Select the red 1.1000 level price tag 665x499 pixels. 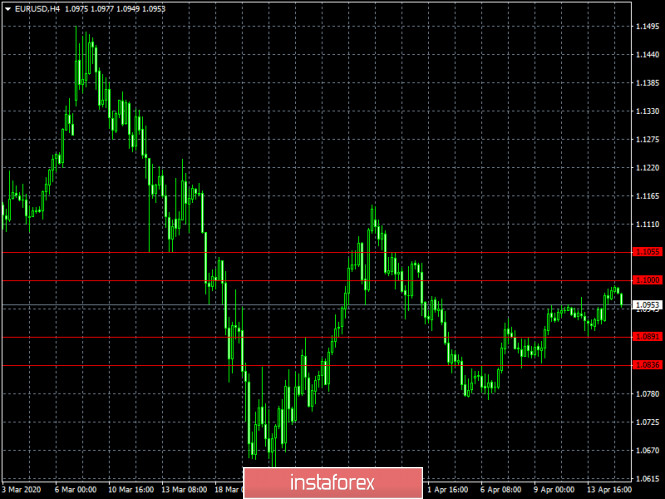(x=647, y=280)
